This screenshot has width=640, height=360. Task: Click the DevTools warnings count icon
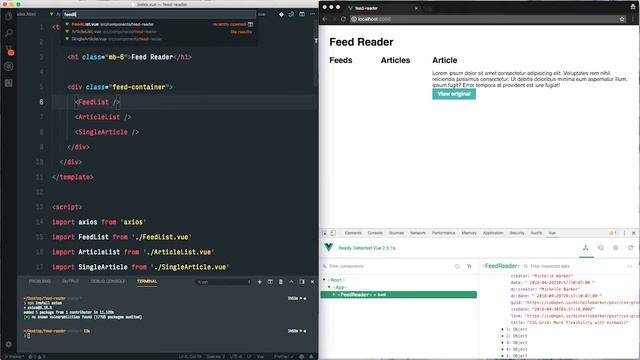tap(613, 233)
